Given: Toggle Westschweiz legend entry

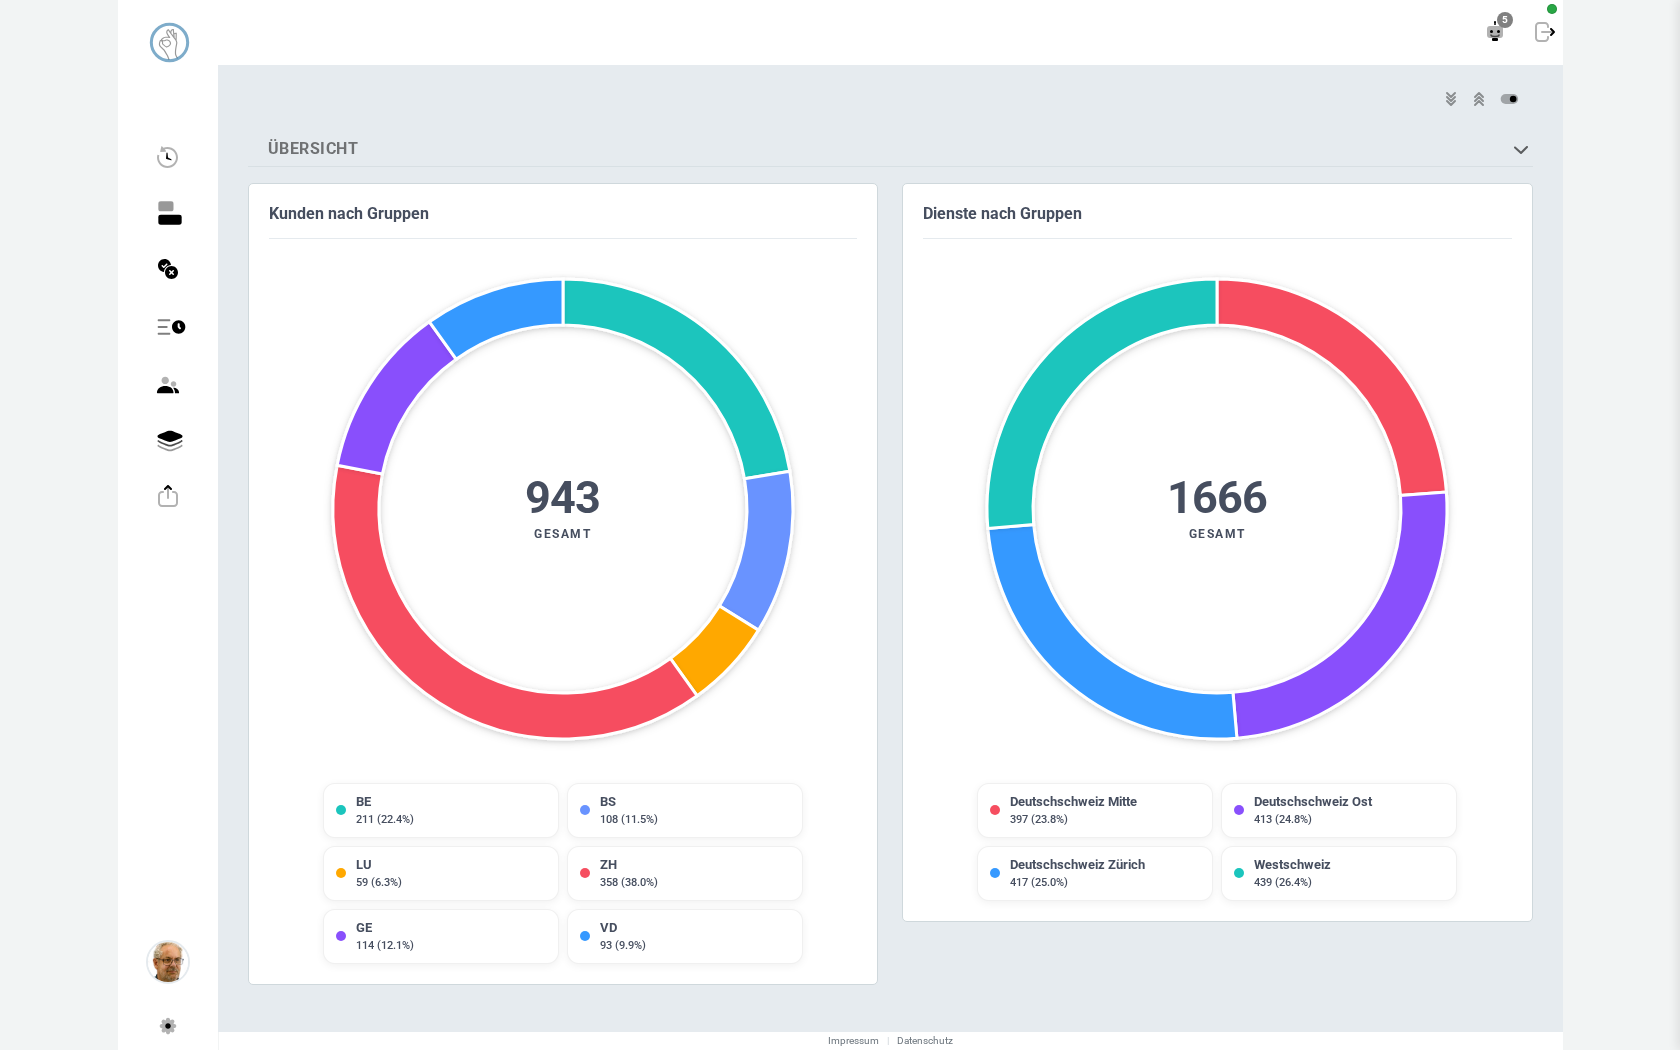Looking at the screenshot, I should (1339, 873).
